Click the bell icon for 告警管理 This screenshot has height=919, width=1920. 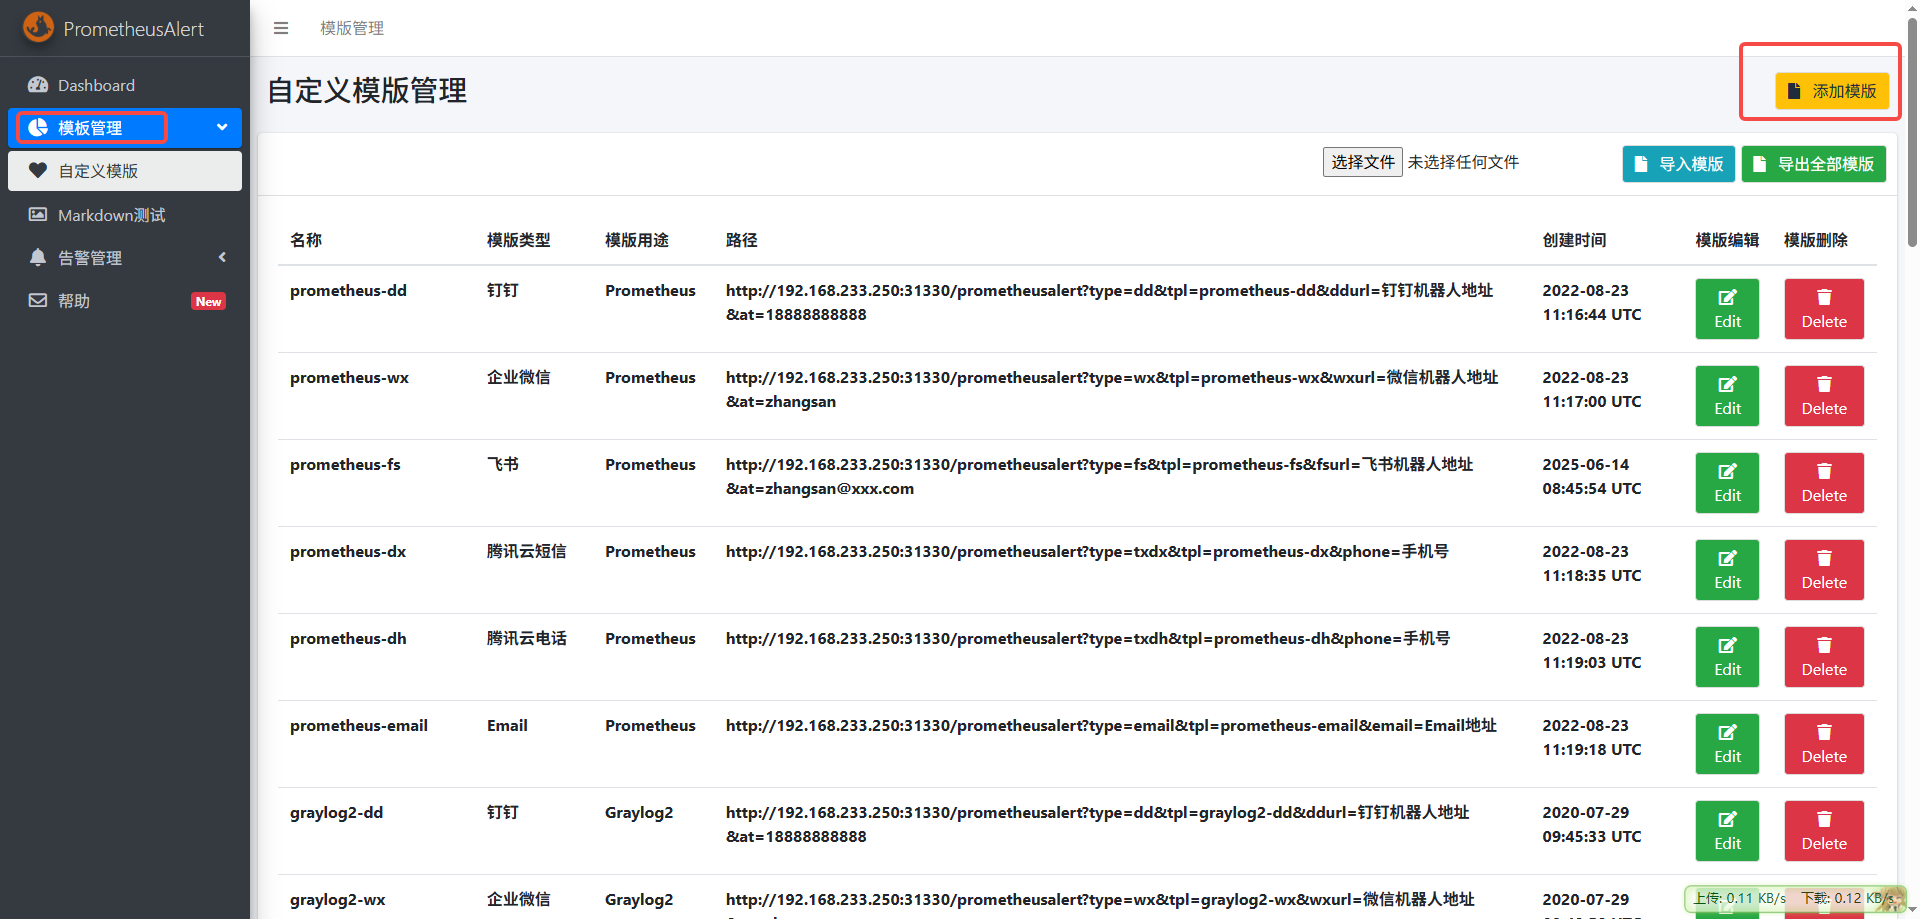[x=38, y=258]
